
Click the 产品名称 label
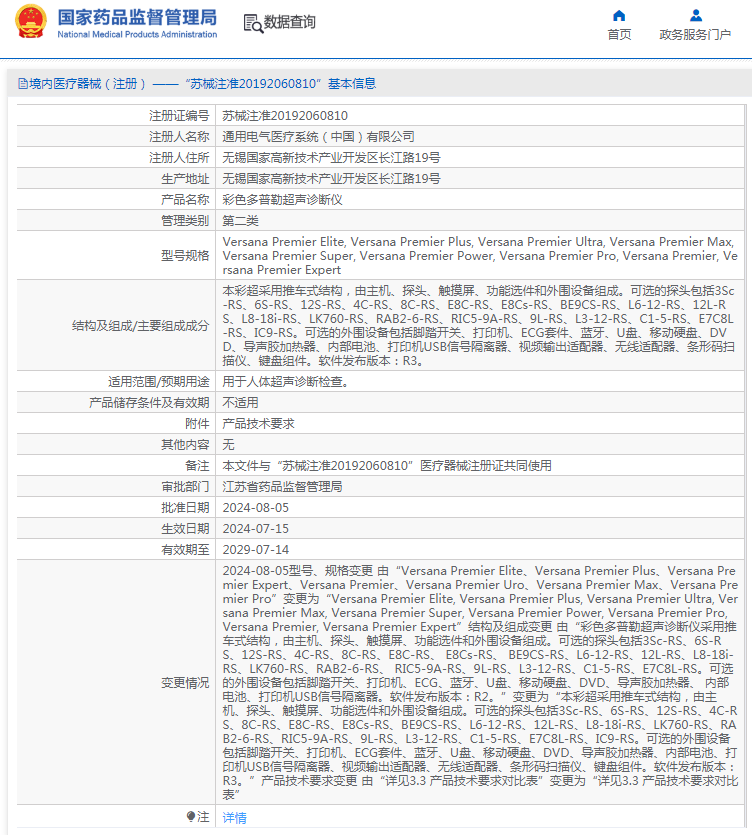click(185, 200)
